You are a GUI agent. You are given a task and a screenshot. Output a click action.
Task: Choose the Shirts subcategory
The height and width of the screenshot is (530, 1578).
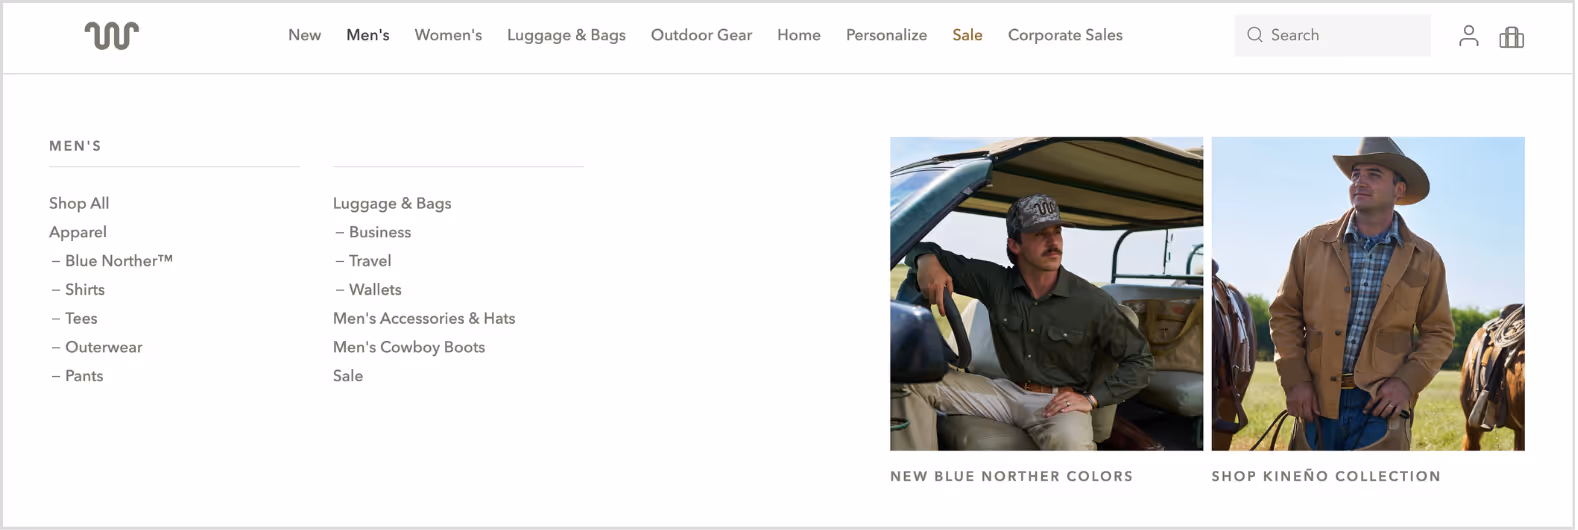coord(78,290)
